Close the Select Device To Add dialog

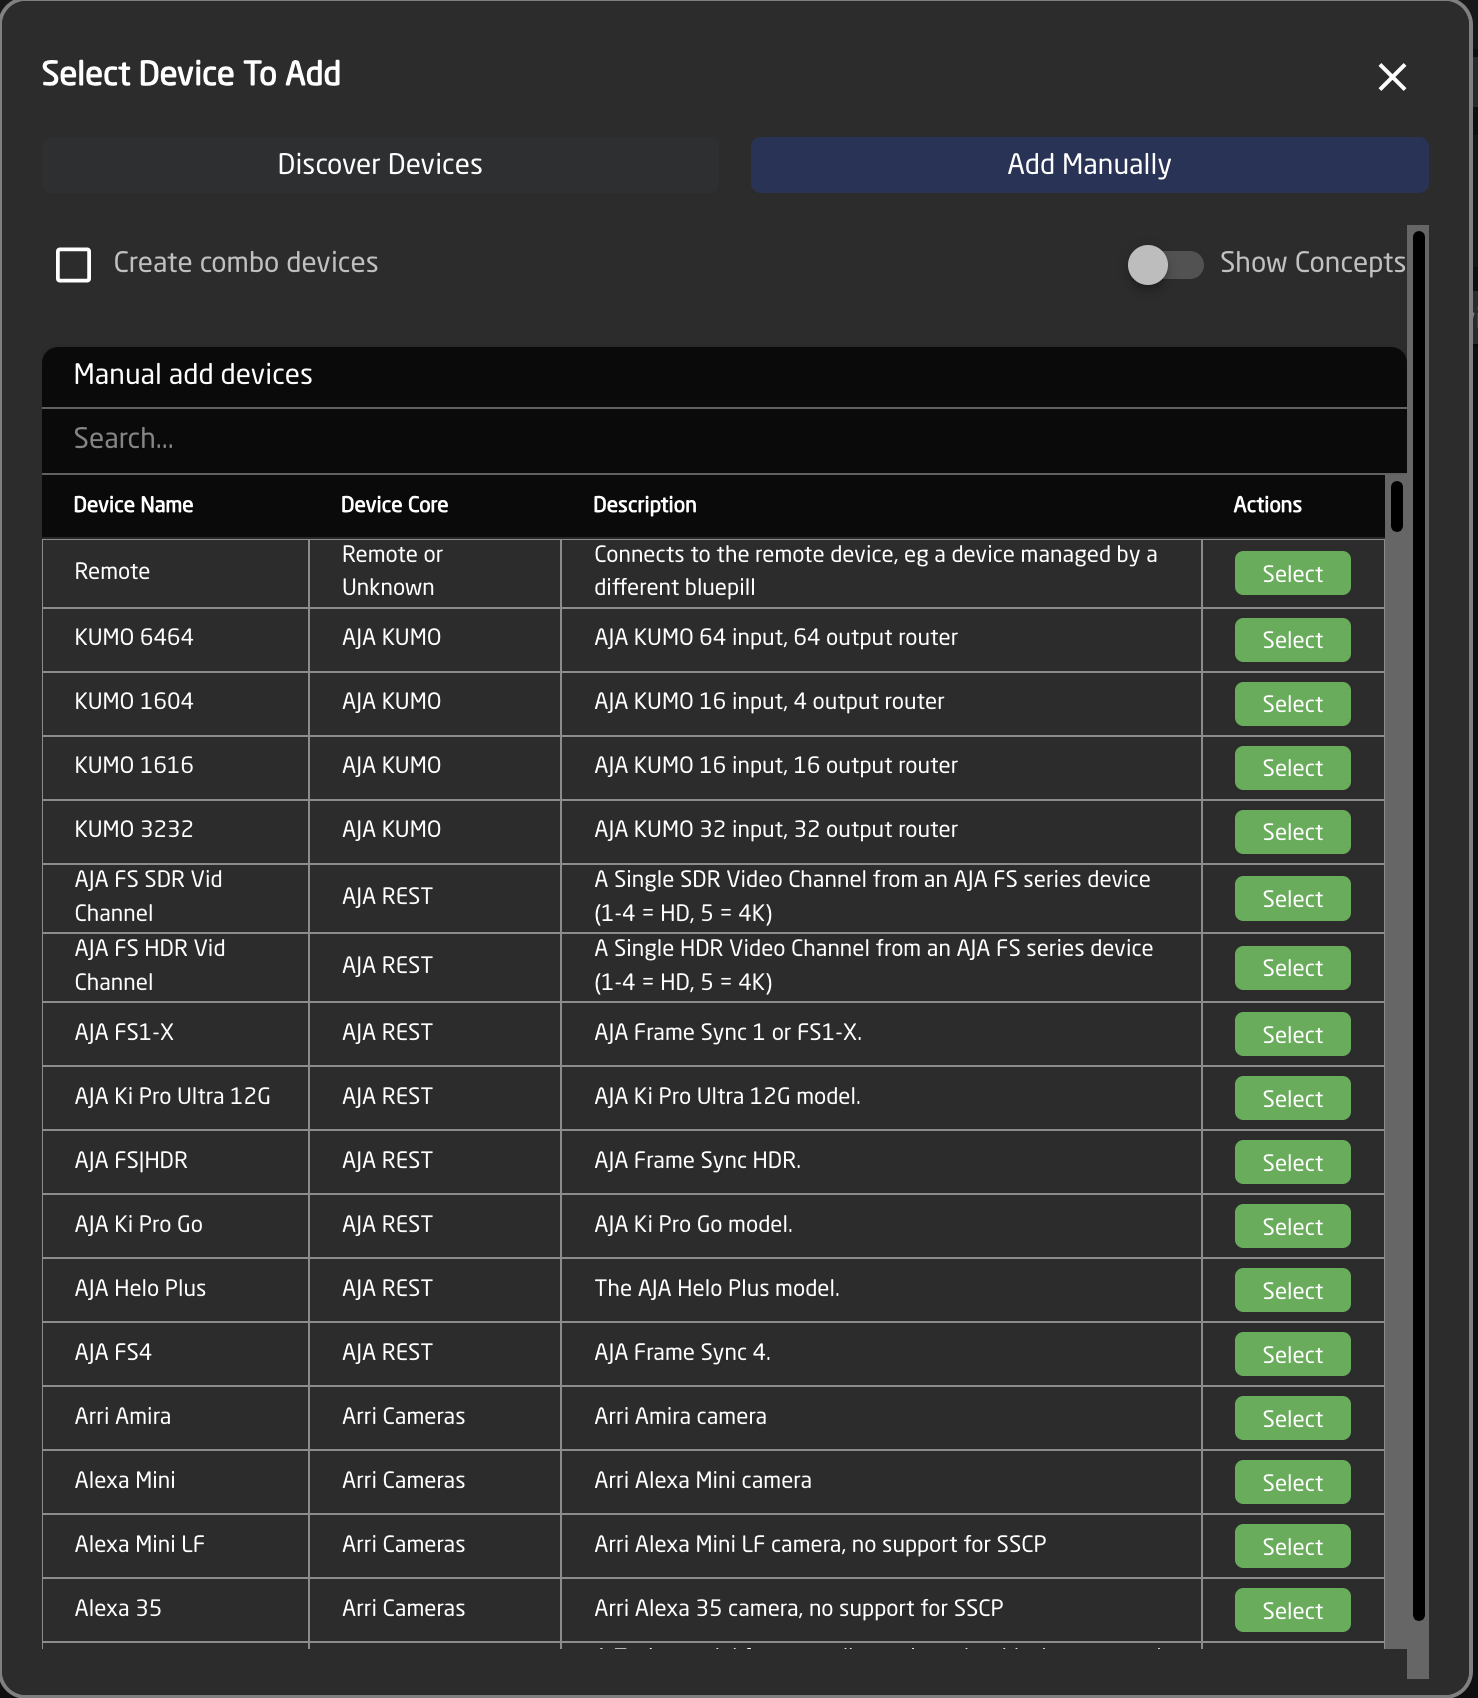coord(1392,77)
